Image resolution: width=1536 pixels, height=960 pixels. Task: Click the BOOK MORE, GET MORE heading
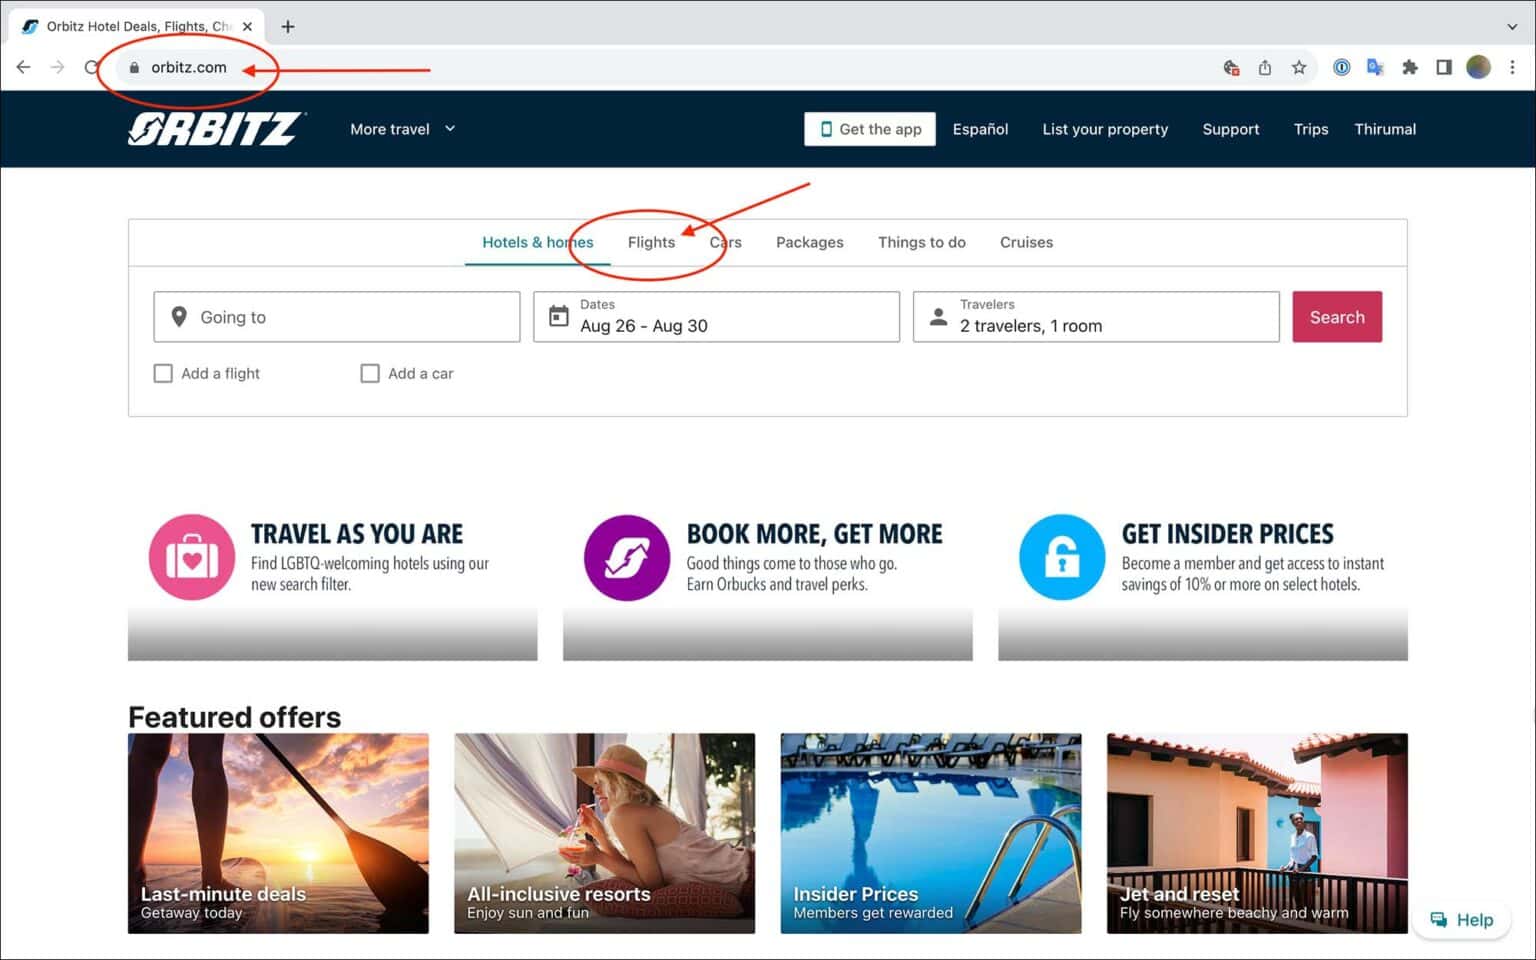click(x=814, y=534)
